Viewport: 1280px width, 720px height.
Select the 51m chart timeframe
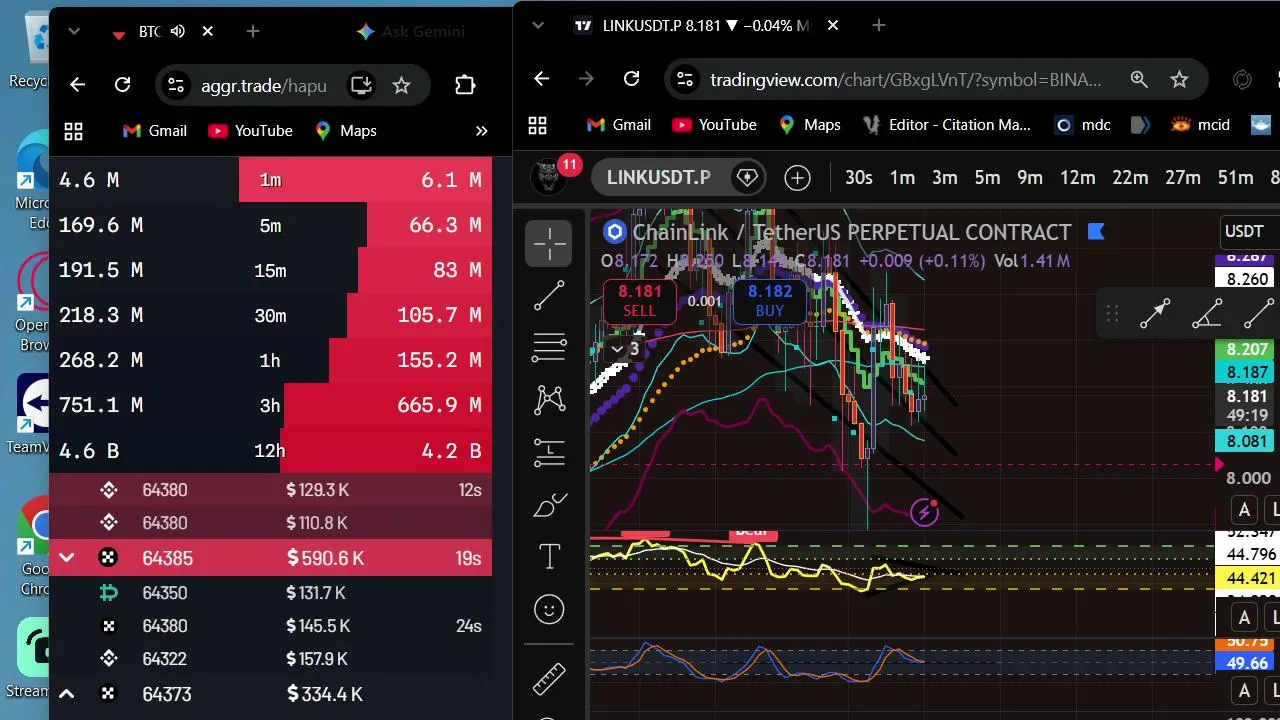click(1235, 178)
